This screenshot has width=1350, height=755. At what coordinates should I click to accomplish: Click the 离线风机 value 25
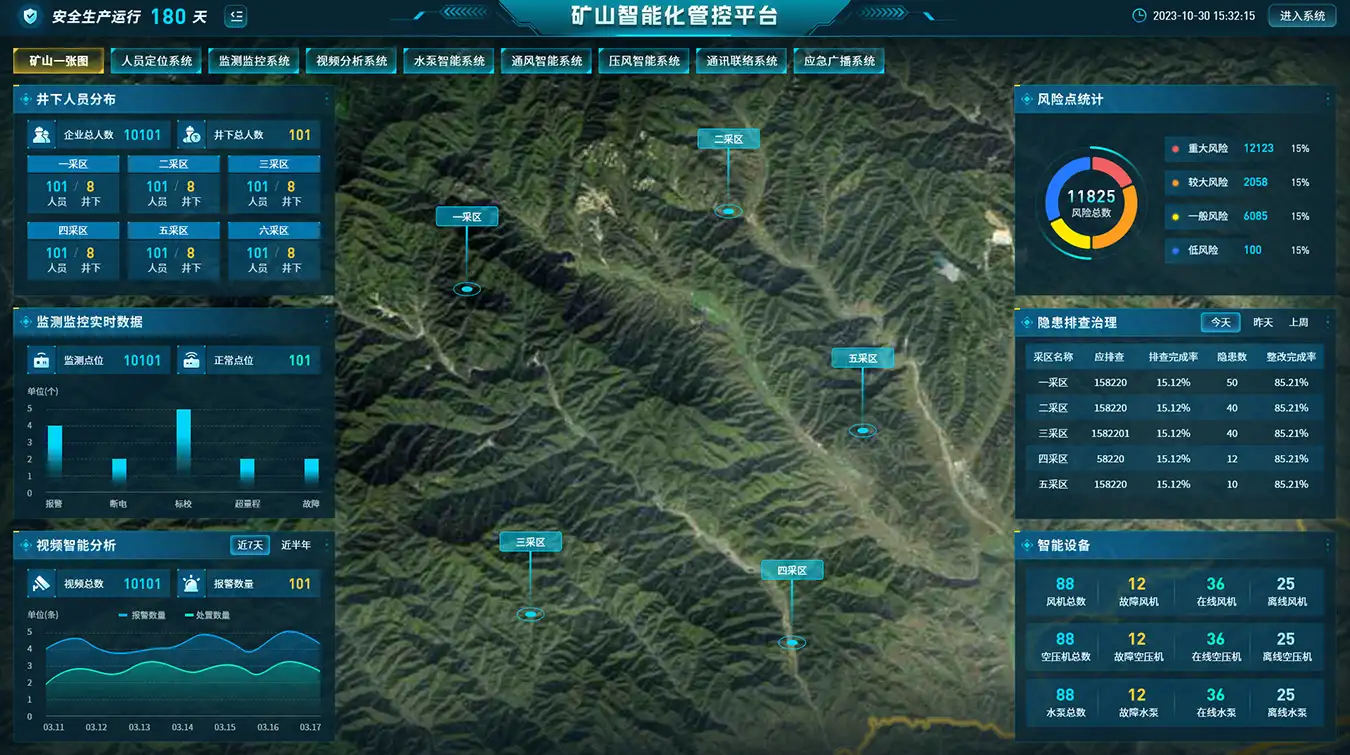coord(1286,584)
